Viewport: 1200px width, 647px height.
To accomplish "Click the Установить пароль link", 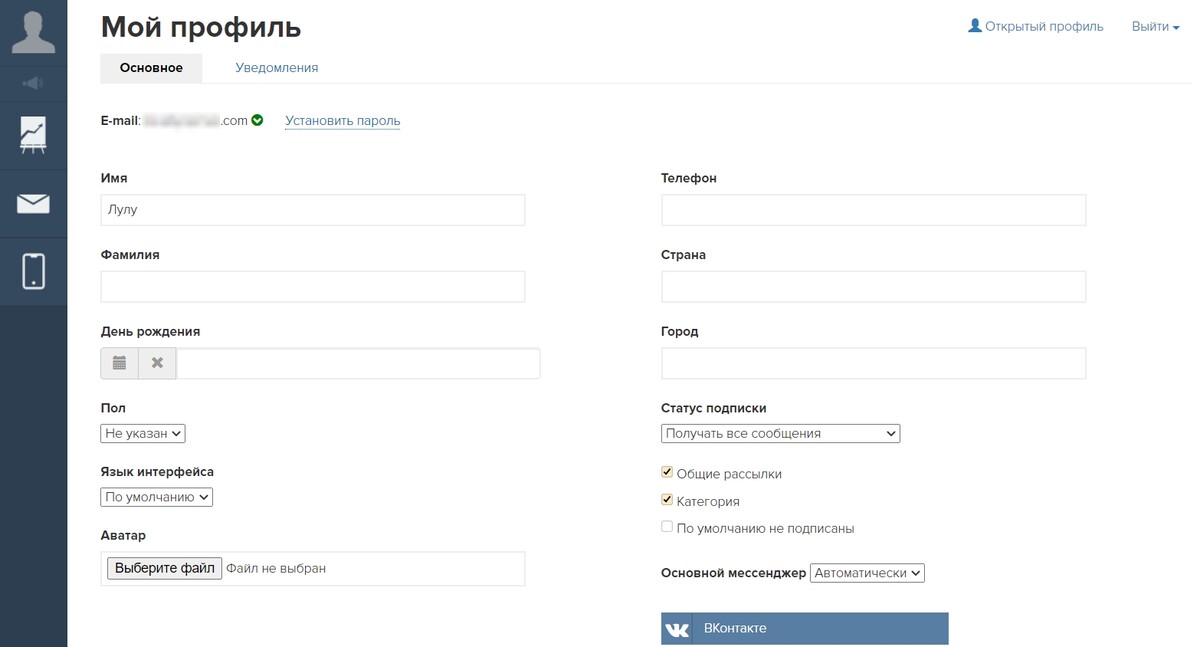I will point(342,121).
